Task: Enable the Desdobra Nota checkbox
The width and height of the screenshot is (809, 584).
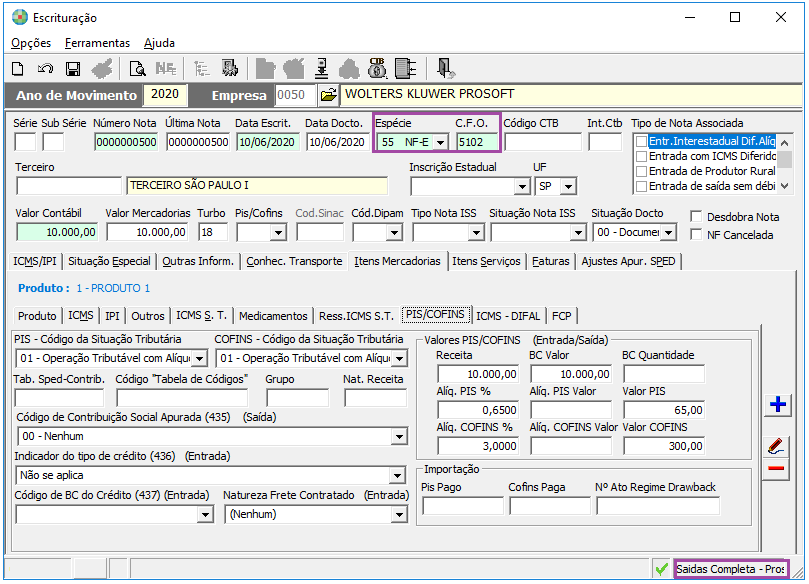Action: tap(698, 217)
